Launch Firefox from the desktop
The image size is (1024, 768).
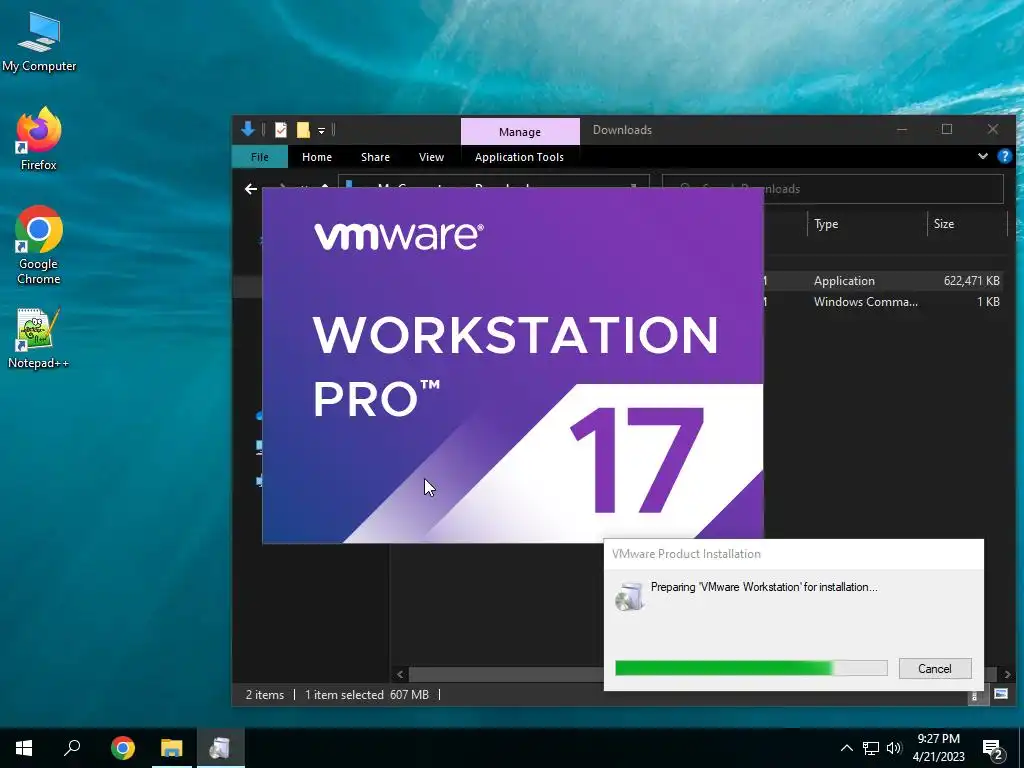pyautogui.click(x=39, y=139)
